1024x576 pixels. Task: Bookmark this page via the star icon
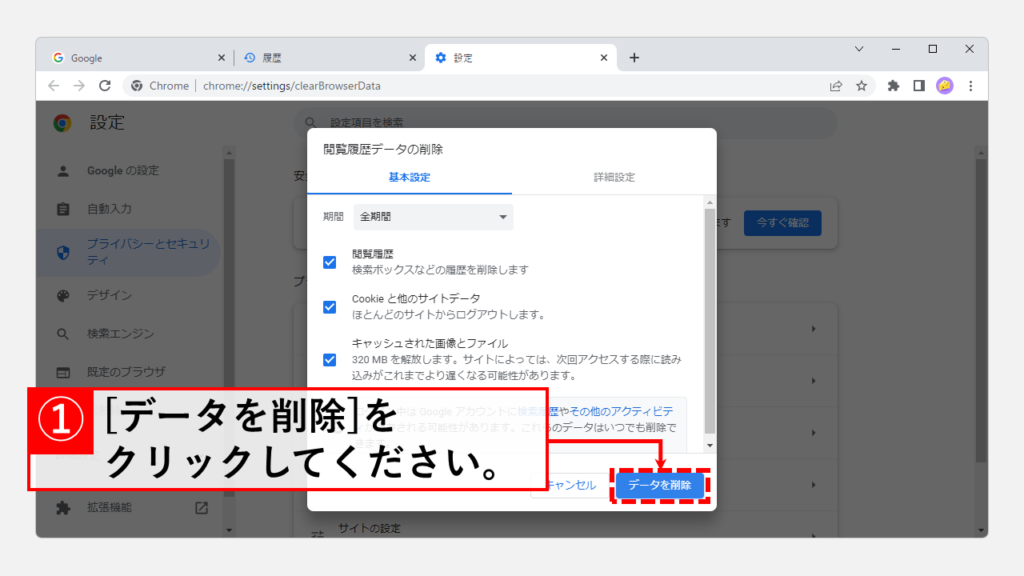tap(862, 87)
